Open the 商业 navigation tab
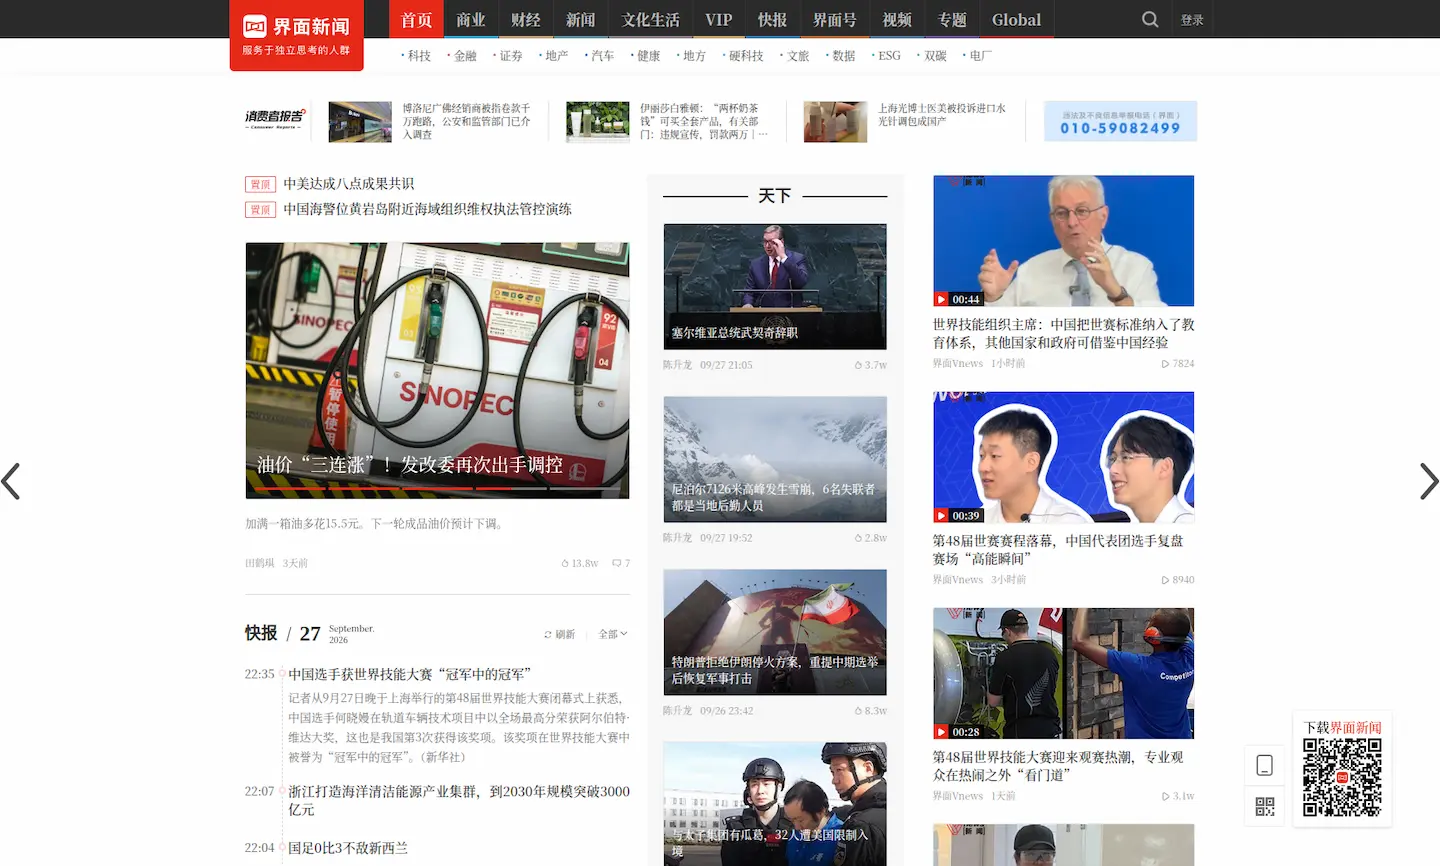This screenshot has height=866, width=1440. pyautogui.click(x=471, y=19)
